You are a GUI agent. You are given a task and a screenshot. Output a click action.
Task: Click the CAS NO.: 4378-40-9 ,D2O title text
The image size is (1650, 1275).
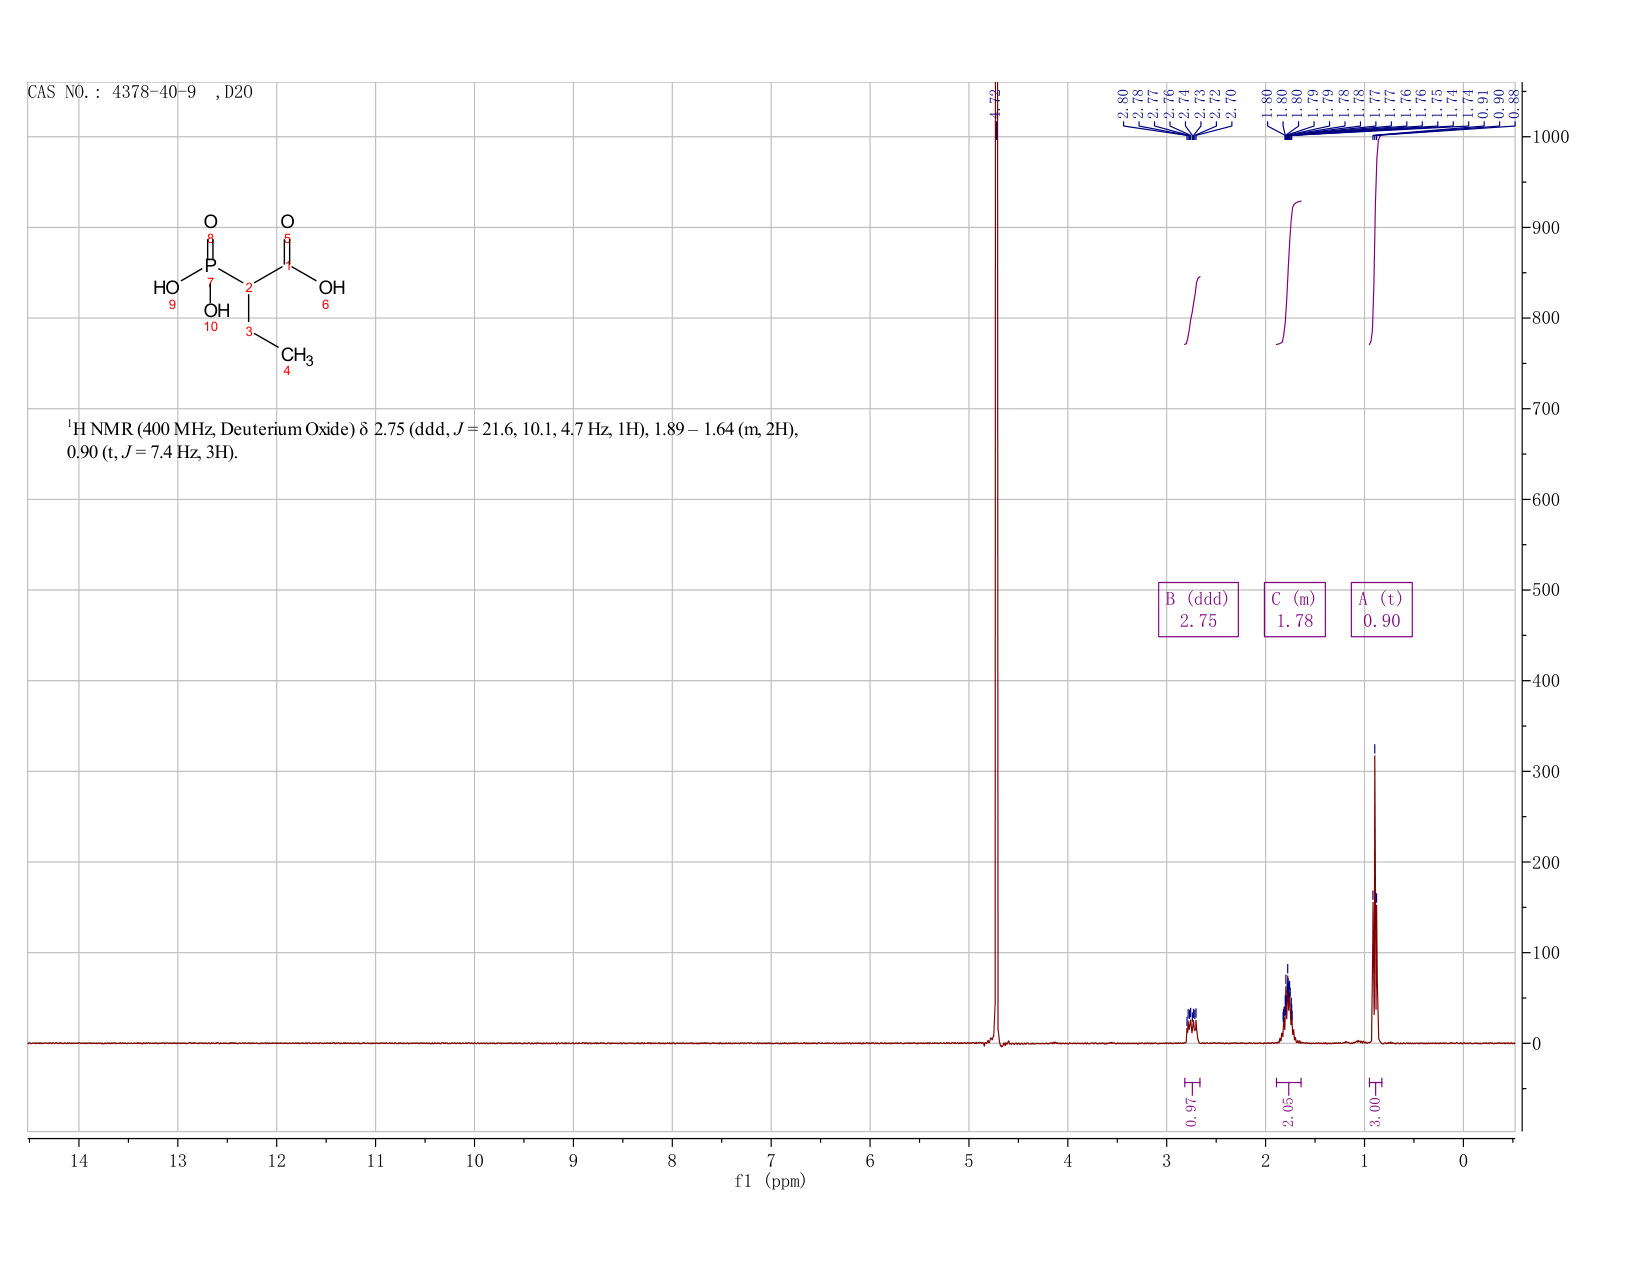point(140,92)
